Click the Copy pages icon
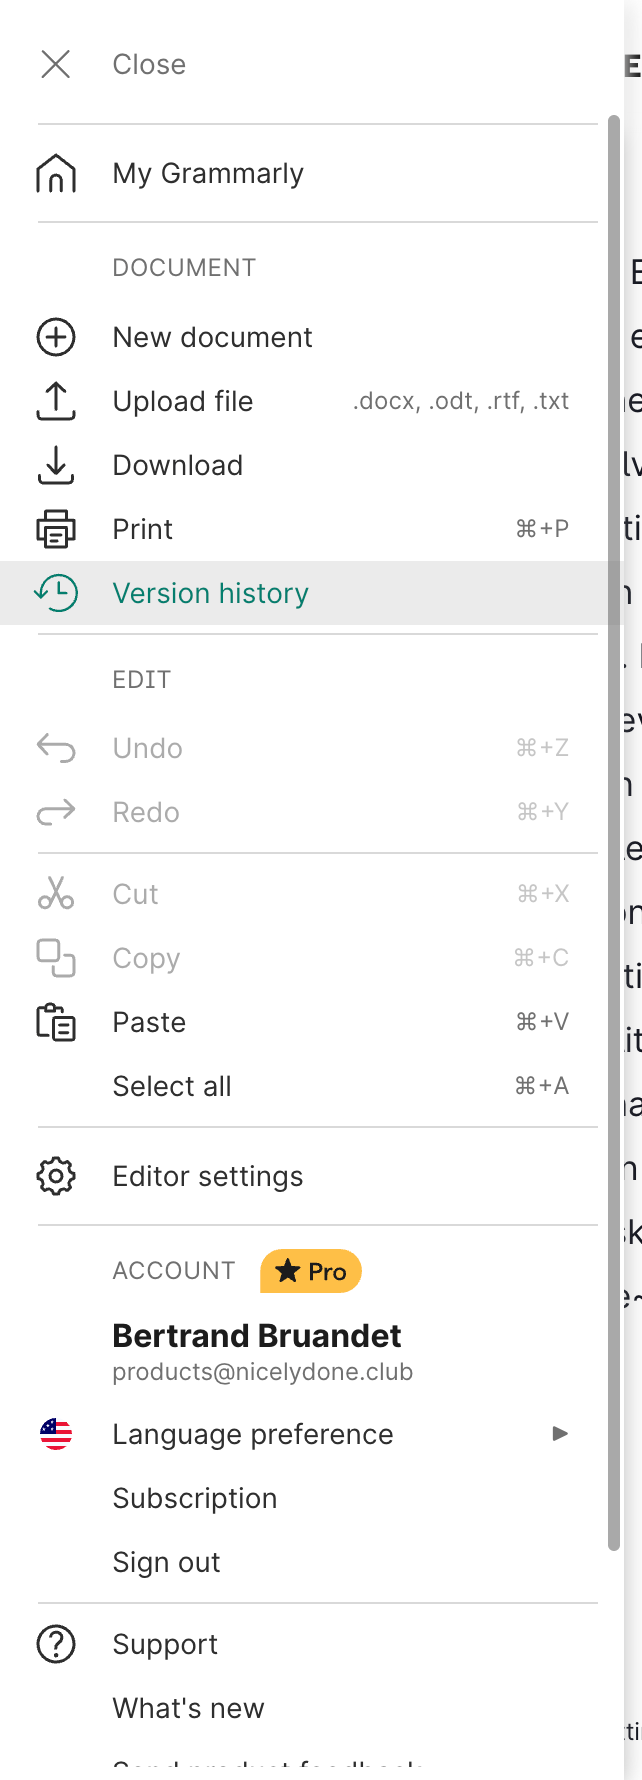Screen dimensions: 642x1780 56,957
